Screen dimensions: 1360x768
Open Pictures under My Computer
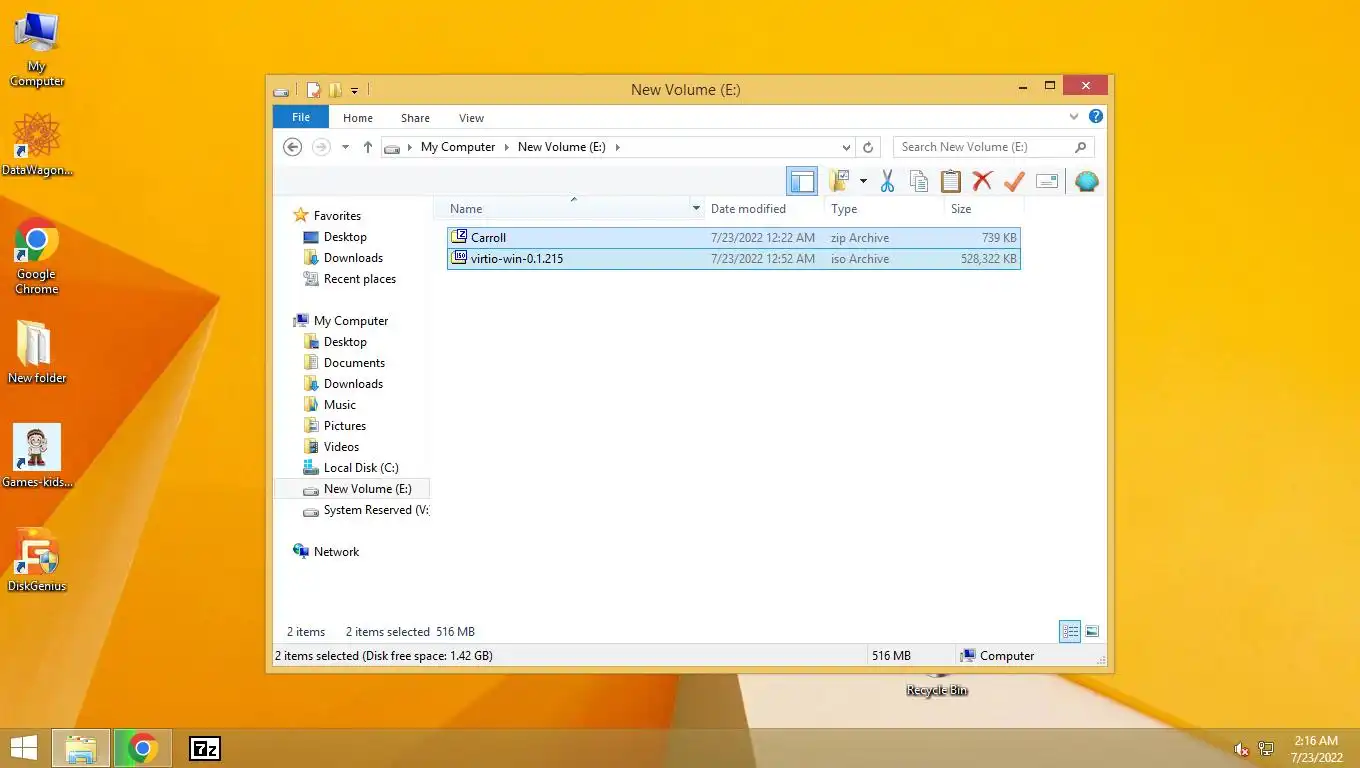coord(345,426)
